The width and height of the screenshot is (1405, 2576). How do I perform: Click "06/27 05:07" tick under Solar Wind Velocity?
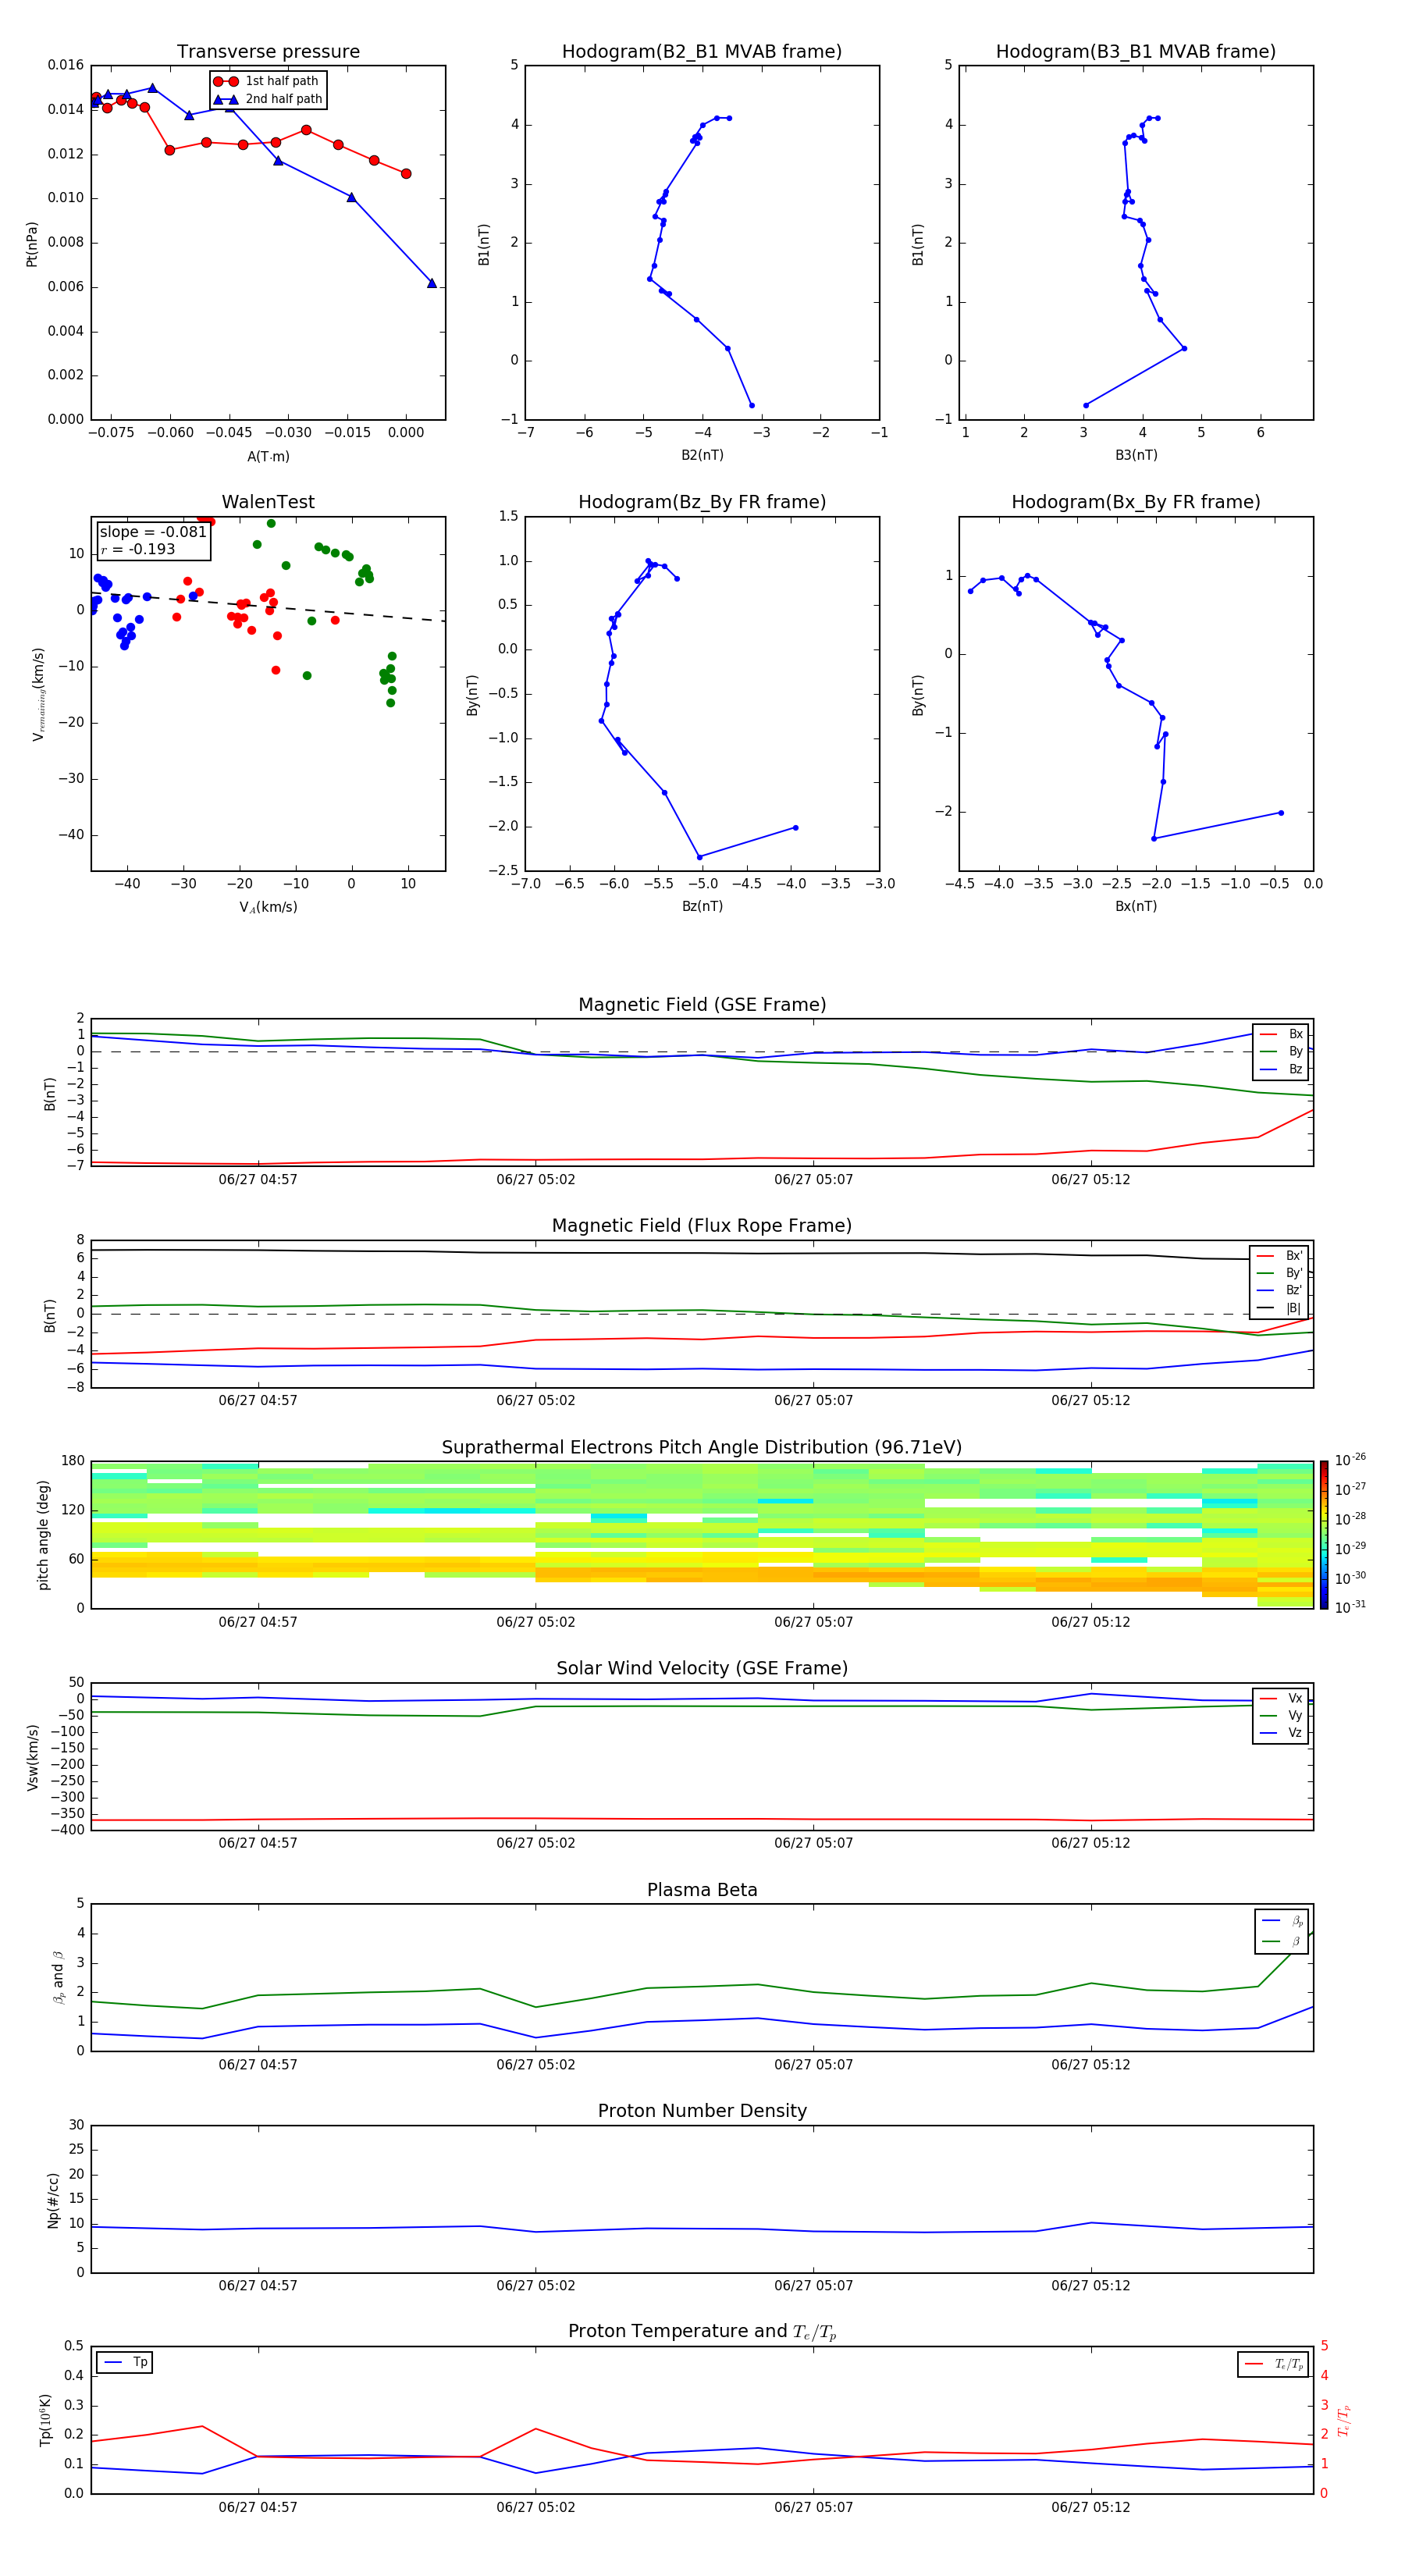(x=813, y=1843)
